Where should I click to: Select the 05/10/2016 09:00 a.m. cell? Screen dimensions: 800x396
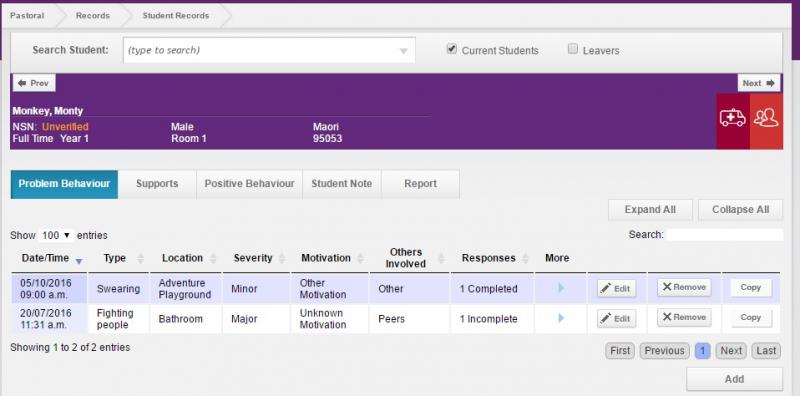tap(49, 288)
